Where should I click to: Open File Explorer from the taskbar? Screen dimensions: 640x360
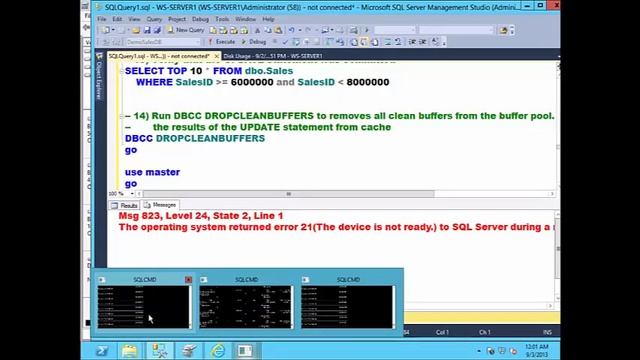coord(130,351)
